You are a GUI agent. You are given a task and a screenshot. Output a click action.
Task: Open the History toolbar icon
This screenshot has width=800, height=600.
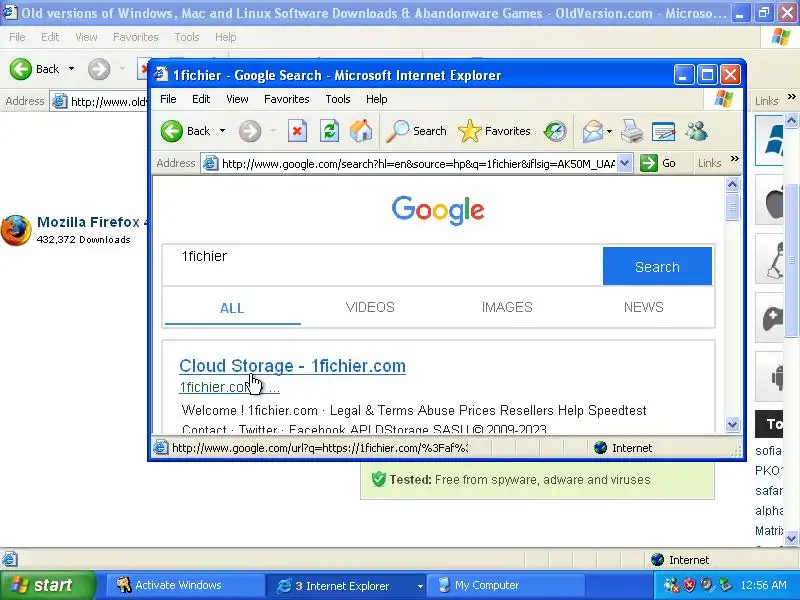[555, 131]
